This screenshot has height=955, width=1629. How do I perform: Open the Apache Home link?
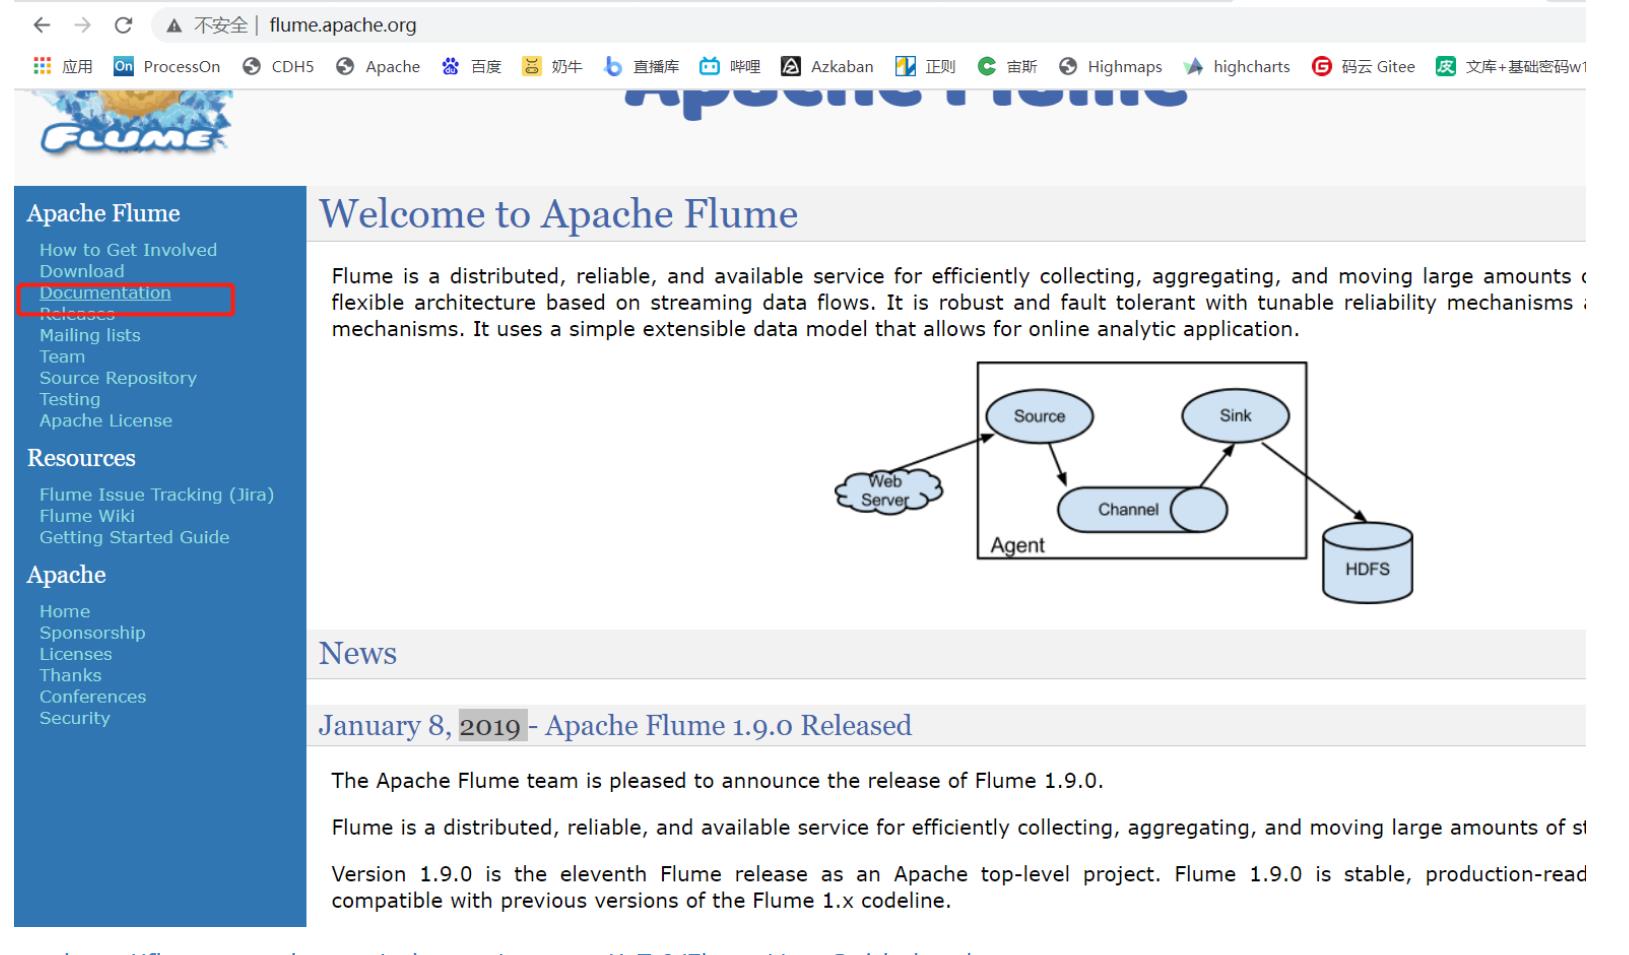[x=65, y=611]
